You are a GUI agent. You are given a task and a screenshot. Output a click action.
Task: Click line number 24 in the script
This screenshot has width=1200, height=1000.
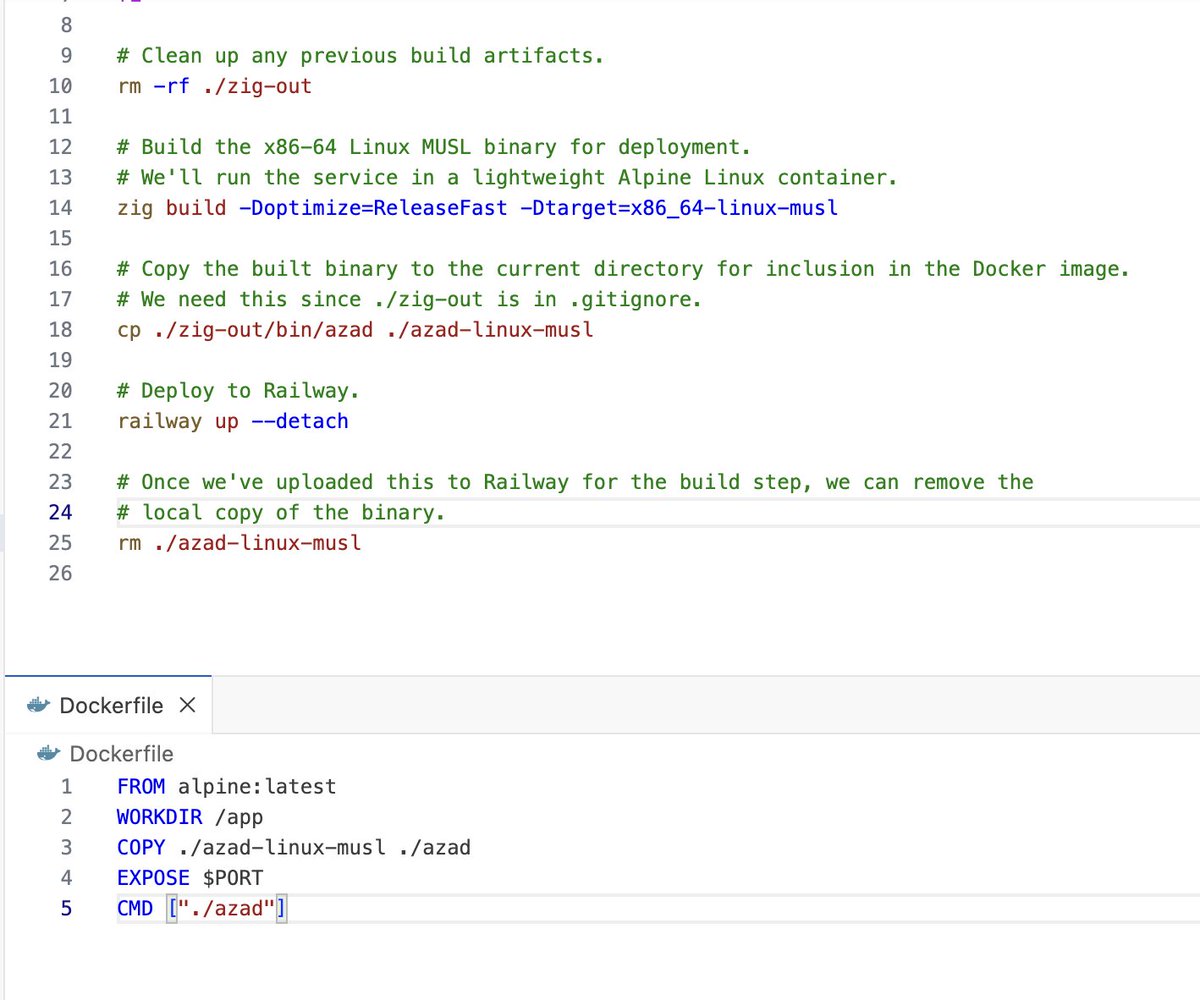[60, 513]
